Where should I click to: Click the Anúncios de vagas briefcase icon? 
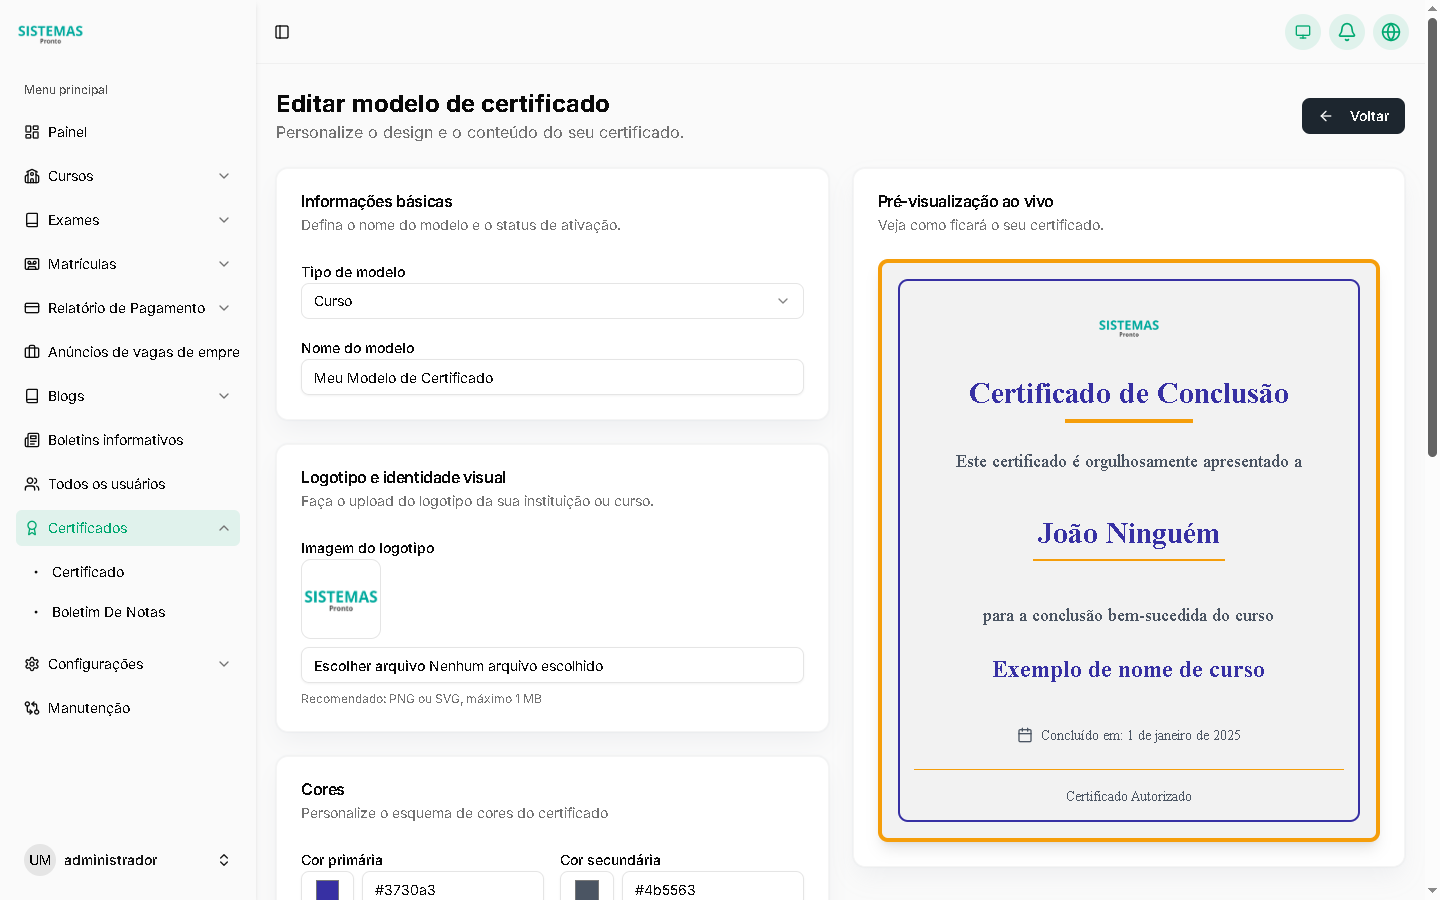pos(32,352)
